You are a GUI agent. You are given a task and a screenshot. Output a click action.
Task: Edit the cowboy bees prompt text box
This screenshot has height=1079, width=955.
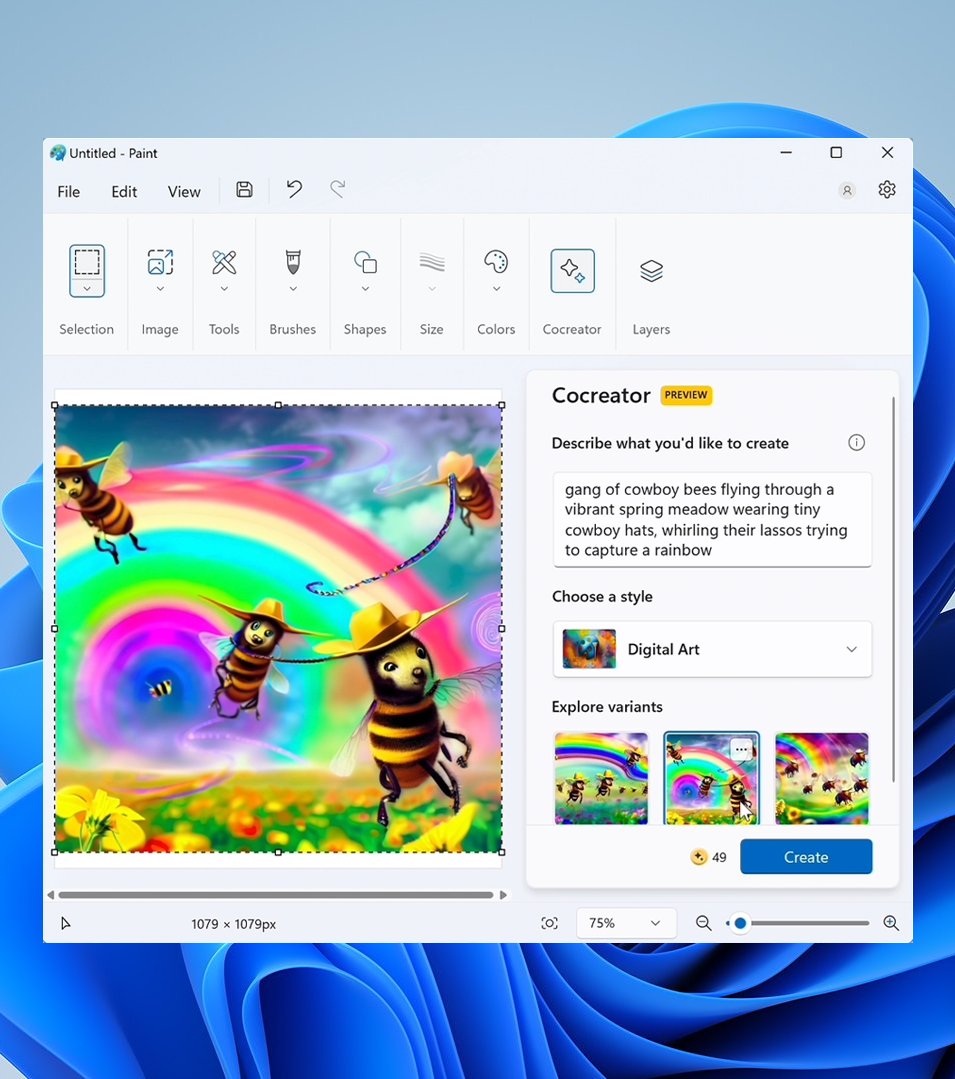point(712,520)
